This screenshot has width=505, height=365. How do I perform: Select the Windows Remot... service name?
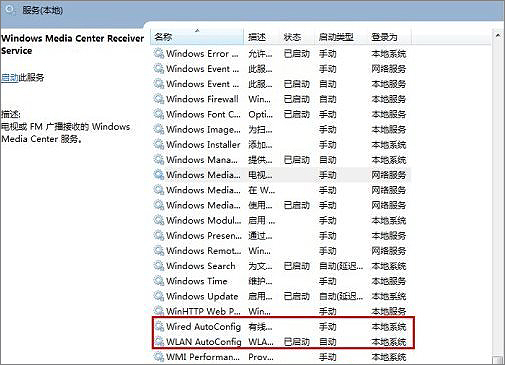[204, 251]
